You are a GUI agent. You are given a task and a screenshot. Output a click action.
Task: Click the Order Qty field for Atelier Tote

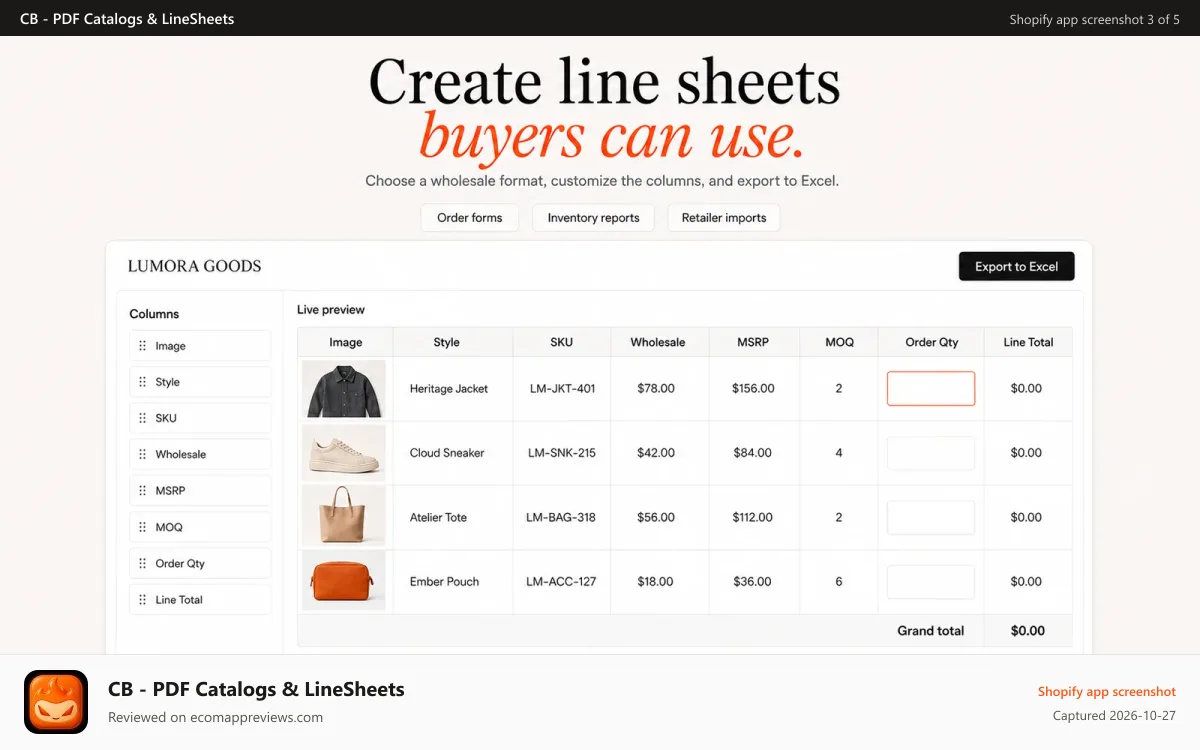[x=931, y=517]
